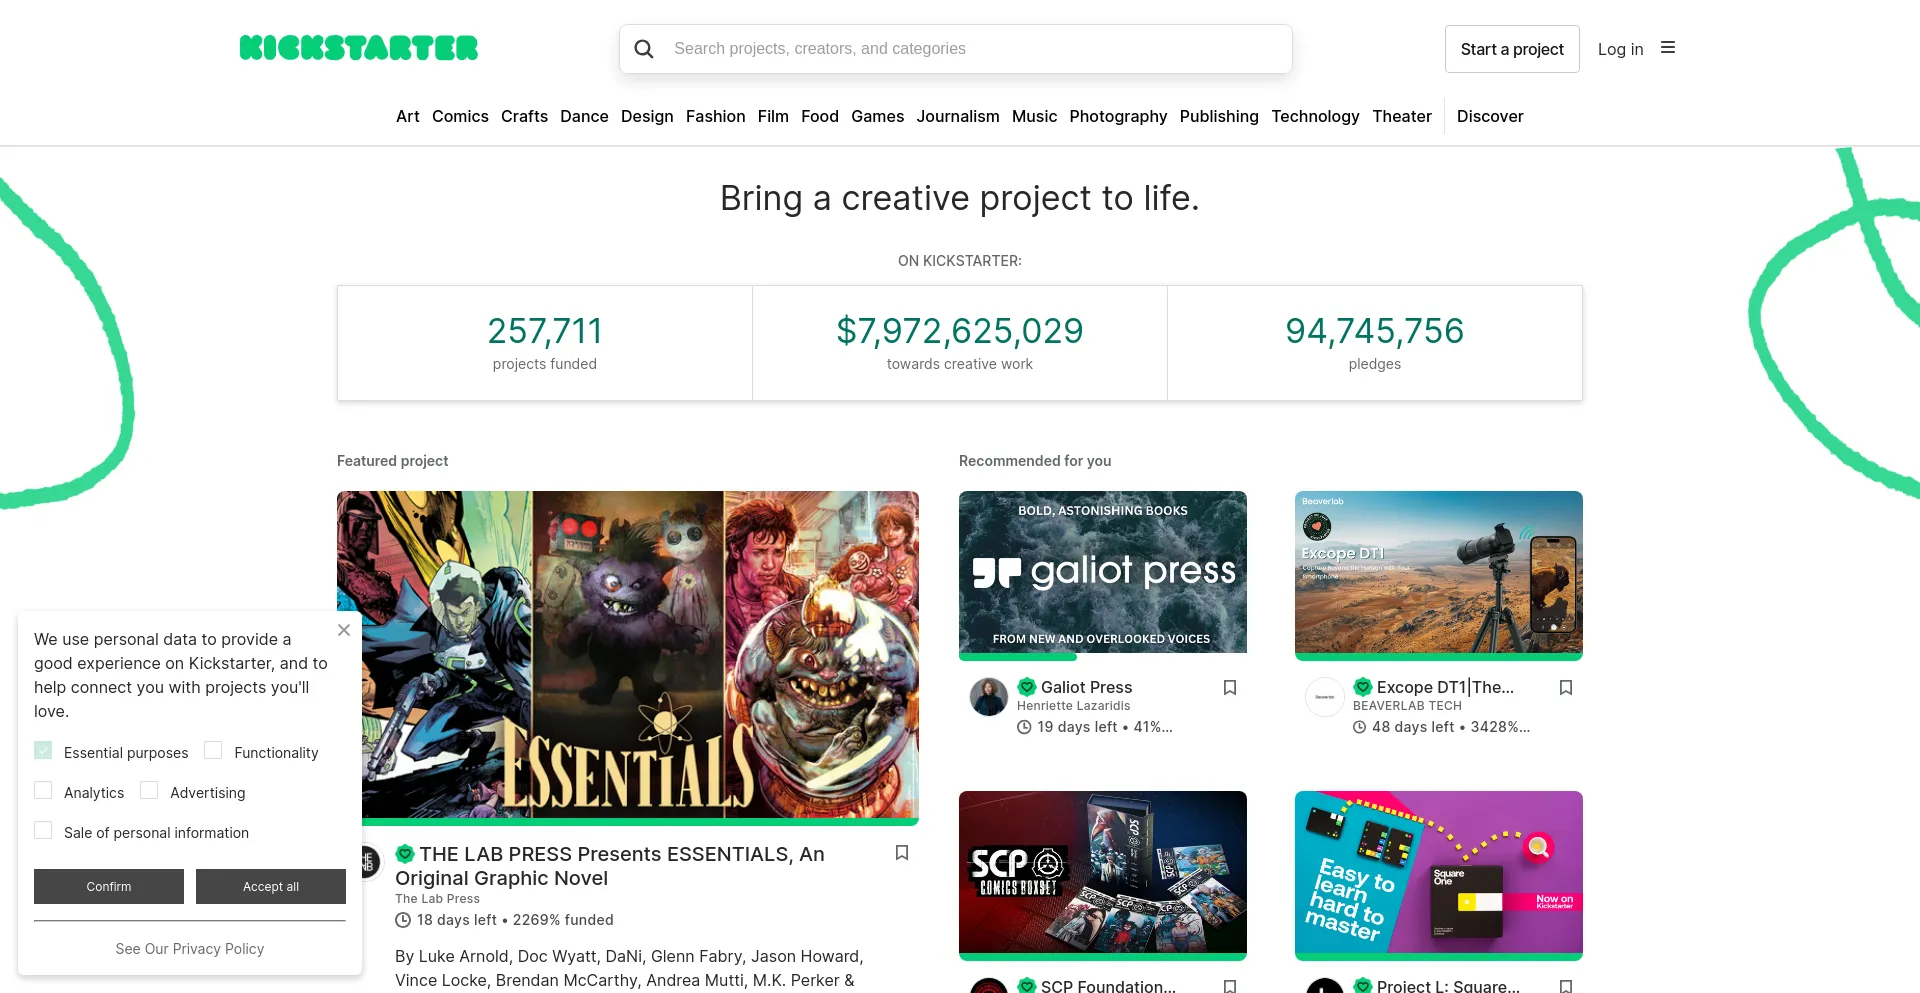Confirm cookie preferences
The height and width of the screenshot is (993, 1920).
click(109, 887)
